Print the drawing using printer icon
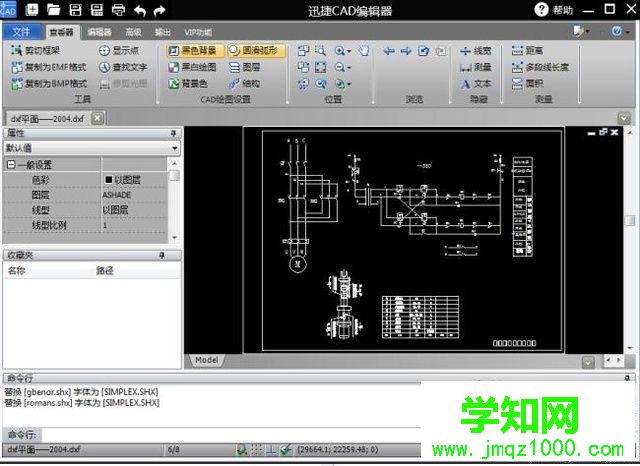 click(118, 9)
